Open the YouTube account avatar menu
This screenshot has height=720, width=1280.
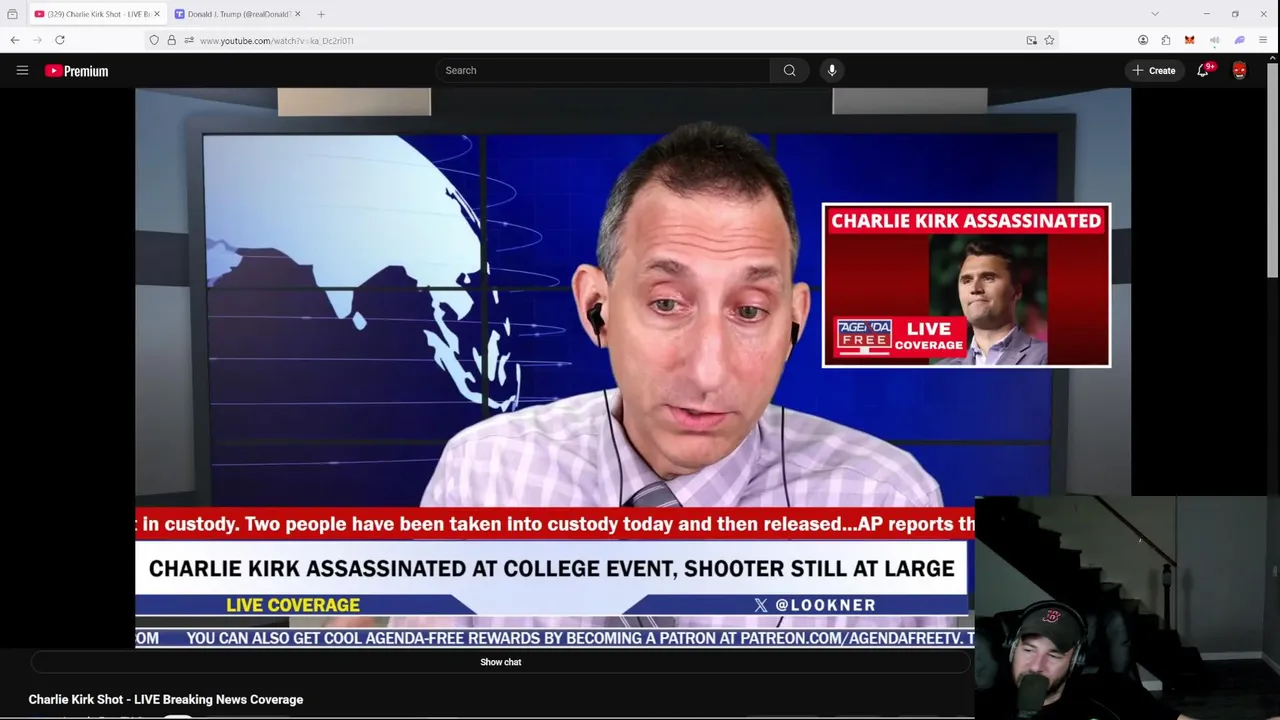1239,70
